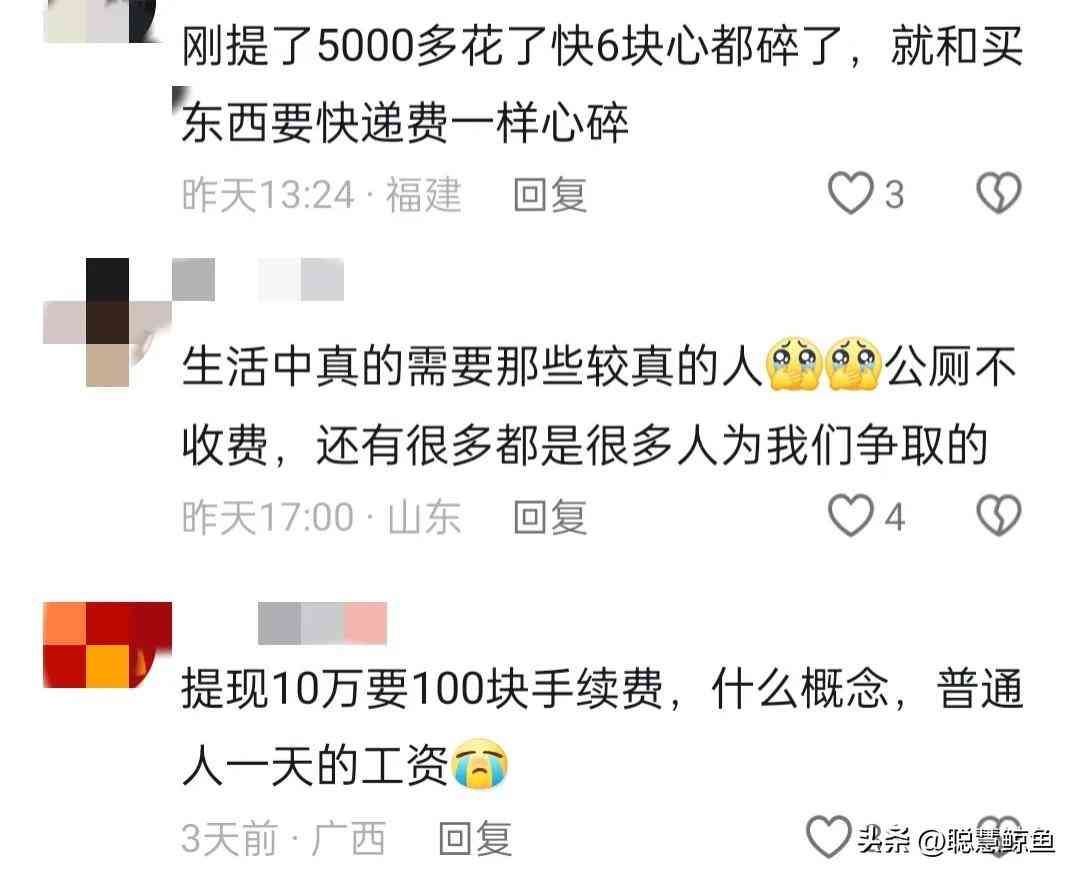Select comment about 100 yuan withdrawal fee

coord(603,727)
